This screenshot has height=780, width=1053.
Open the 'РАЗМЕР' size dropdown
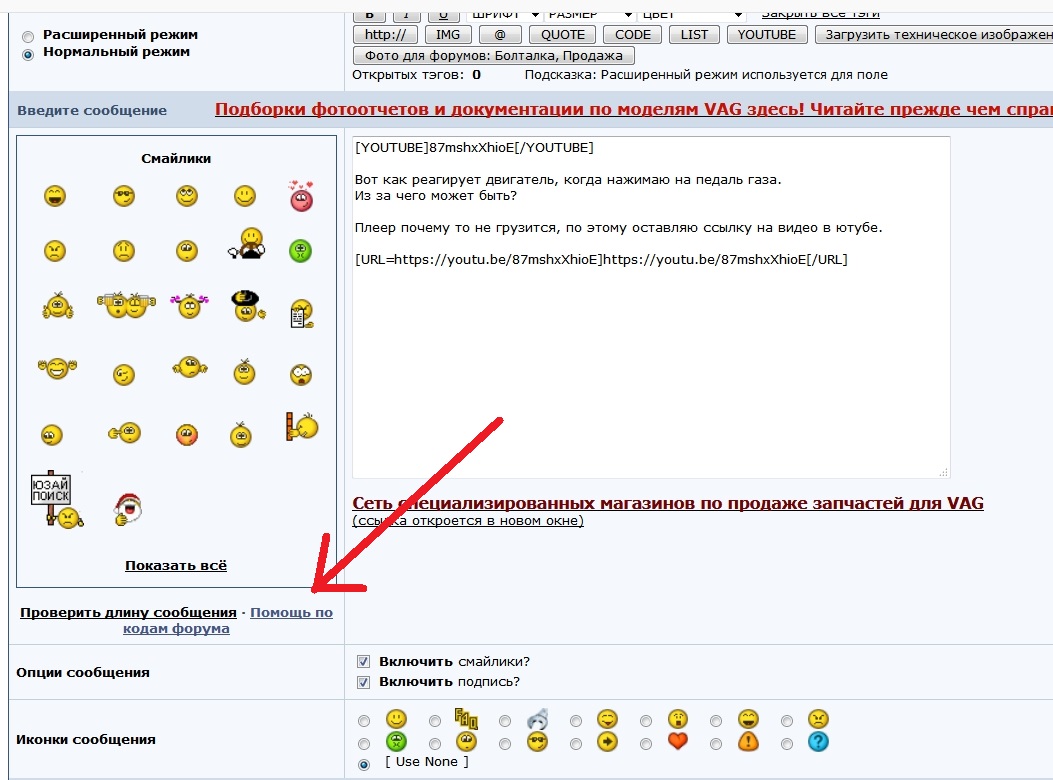[x=590, y=14]
